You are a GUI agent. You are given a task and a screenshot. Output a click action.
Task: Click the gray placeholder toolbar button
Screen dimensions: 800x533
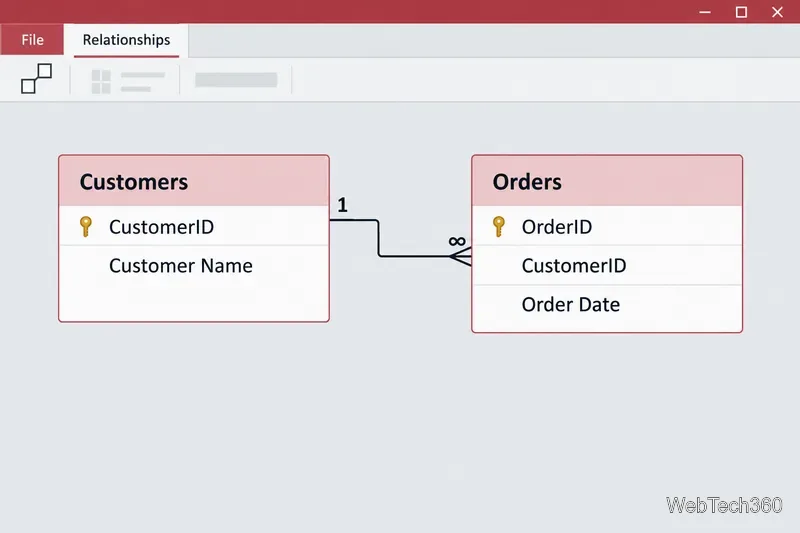click(236, 80)
